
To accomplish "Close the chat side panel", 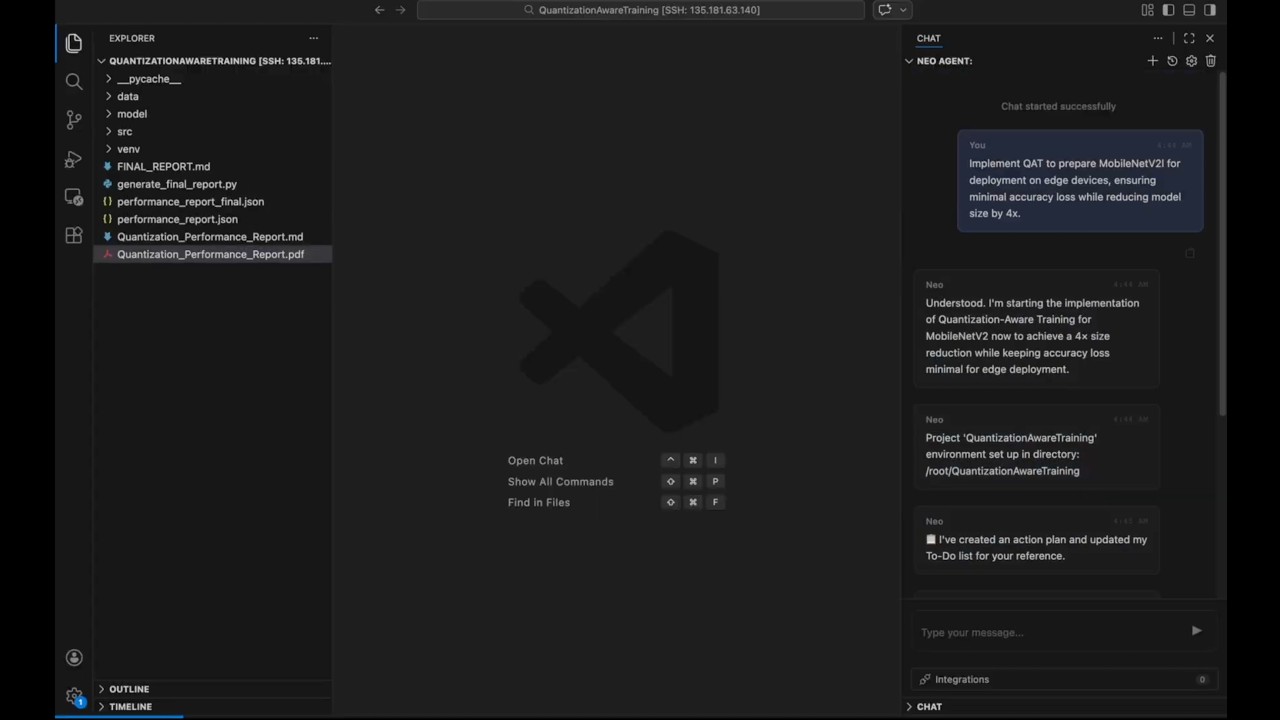I will pyautogui.click(x=1210, y=38).
